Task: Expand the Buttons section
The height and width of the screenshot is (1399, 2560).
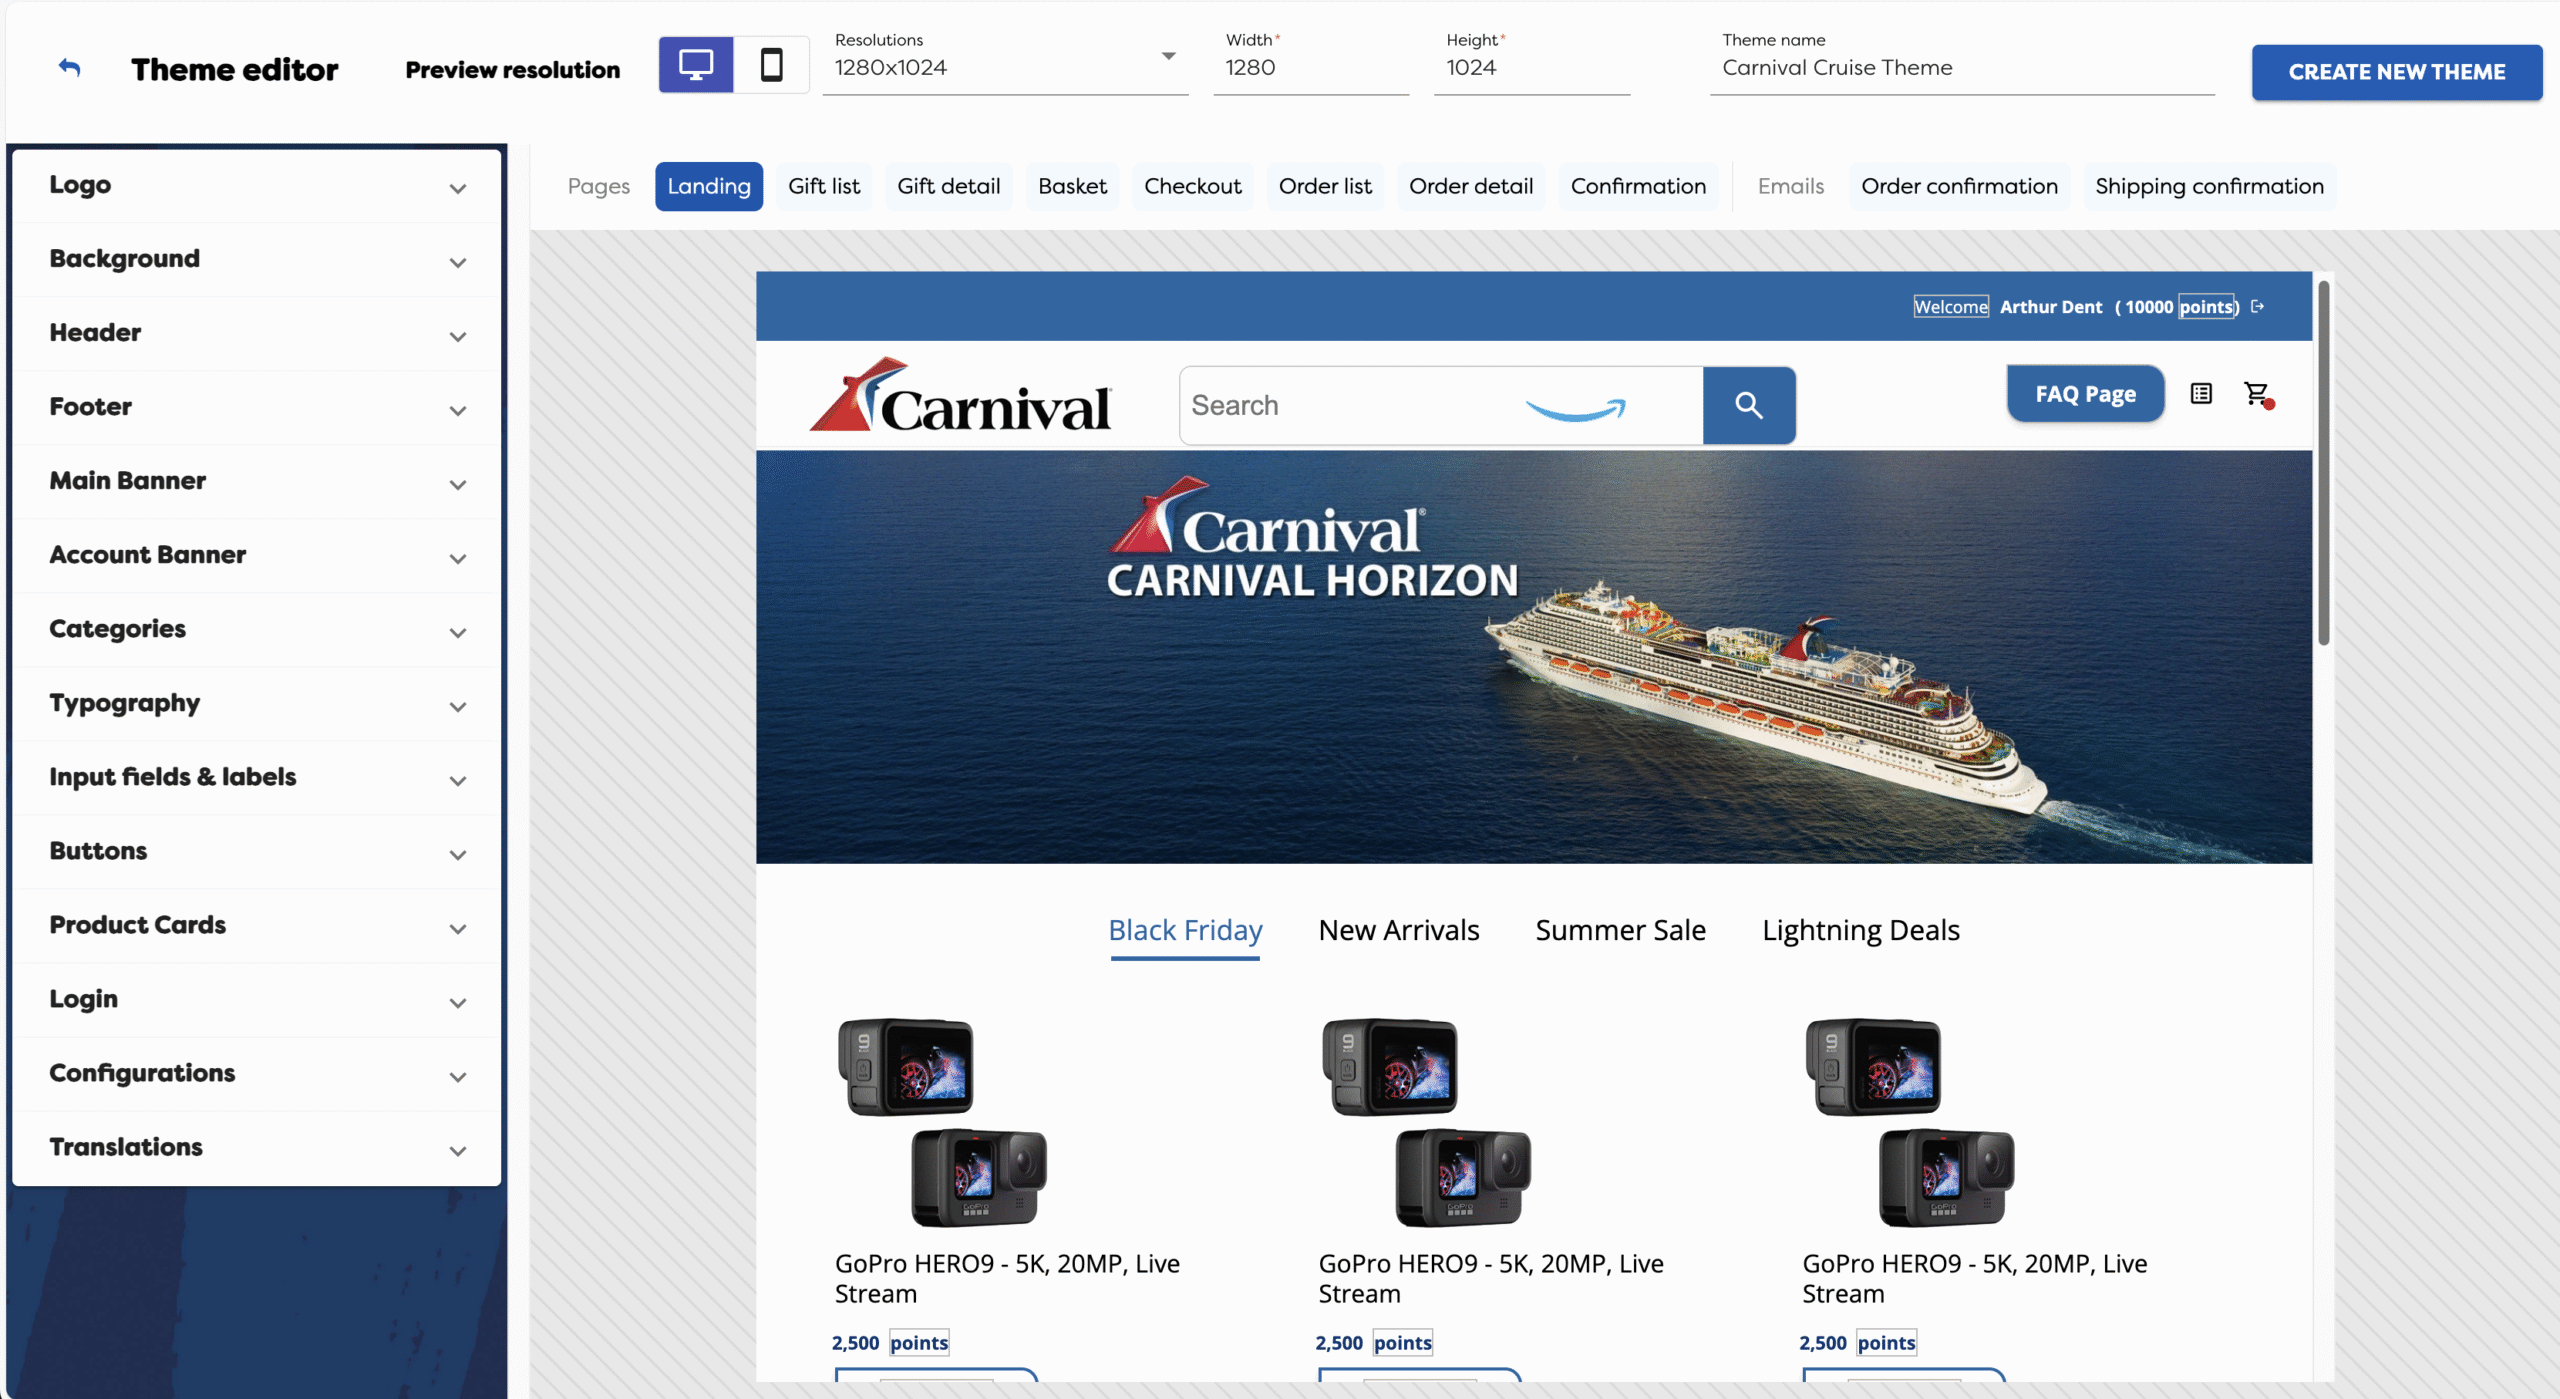Action: (x=257, y=852)
